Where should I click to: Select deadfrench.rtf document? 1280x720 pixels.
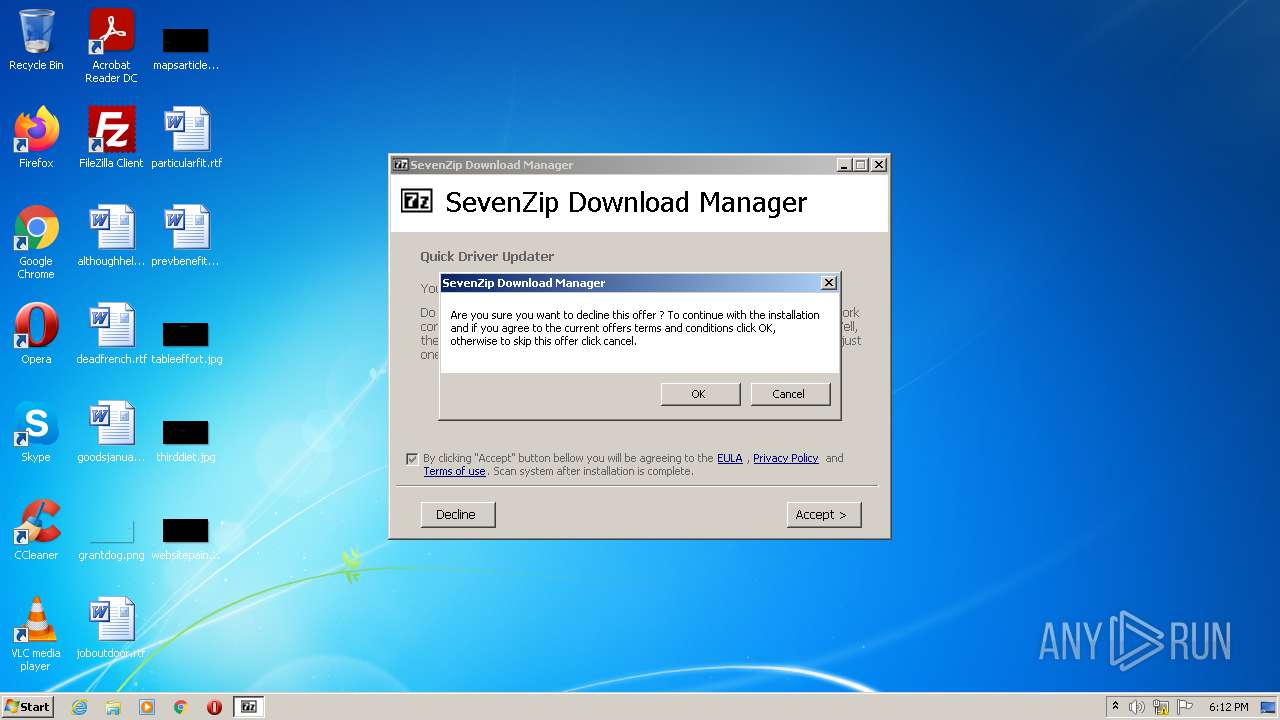(x=111, y=334)
